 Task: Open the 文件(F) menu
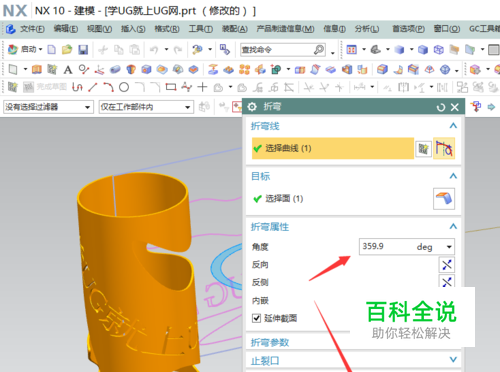coord(32,29)
